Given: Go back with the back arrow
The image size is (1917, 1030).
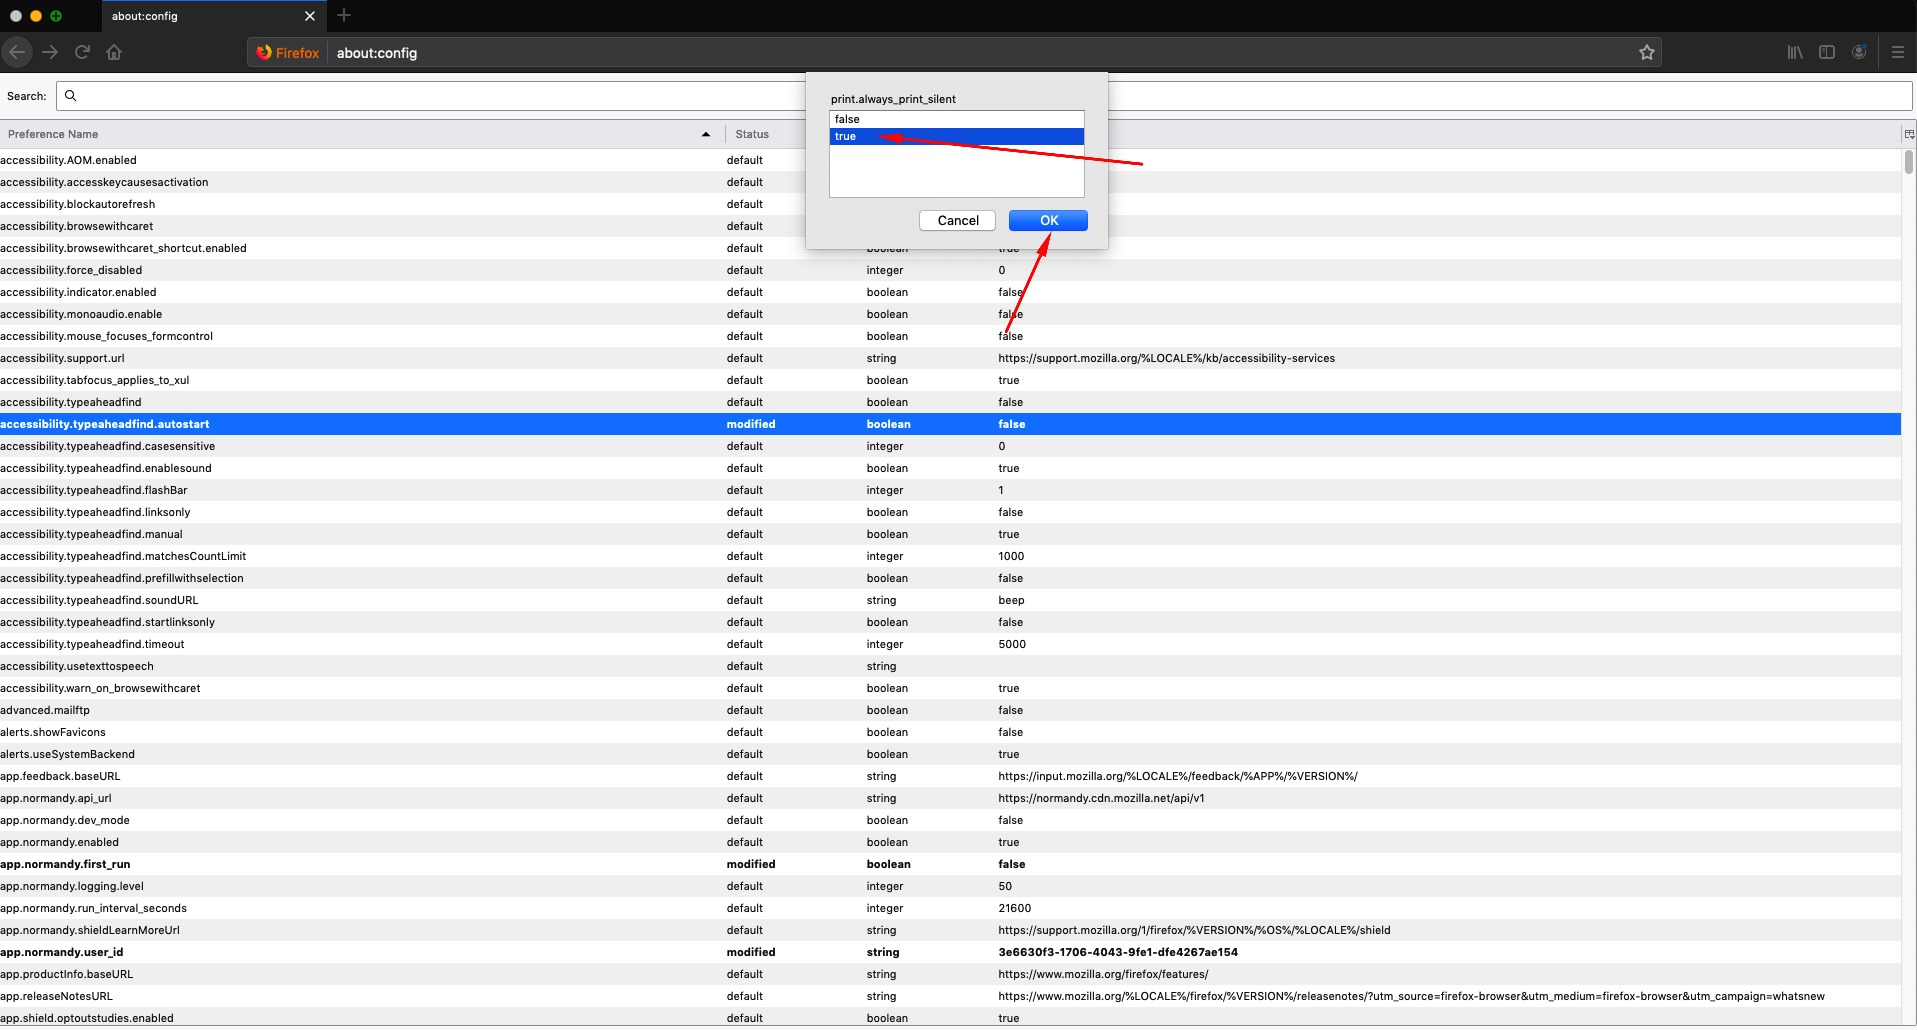Looking at the screenshot, I should point(17,52).
